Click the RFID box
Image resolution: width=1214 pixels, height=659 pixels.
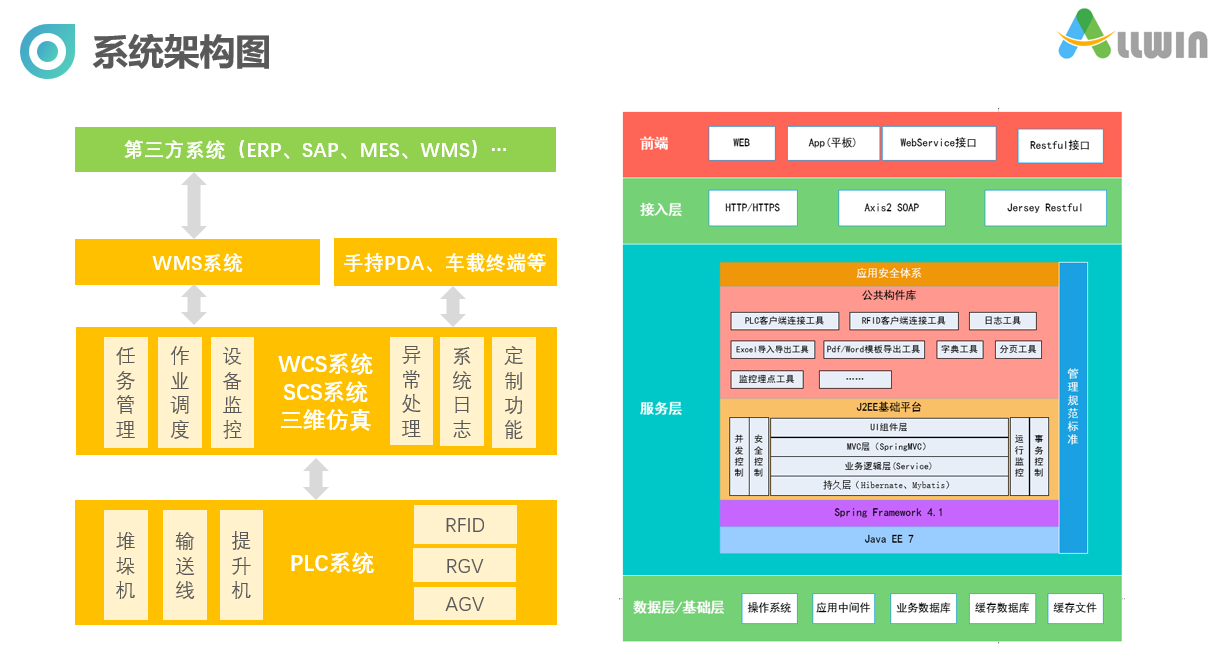(465, 525)
